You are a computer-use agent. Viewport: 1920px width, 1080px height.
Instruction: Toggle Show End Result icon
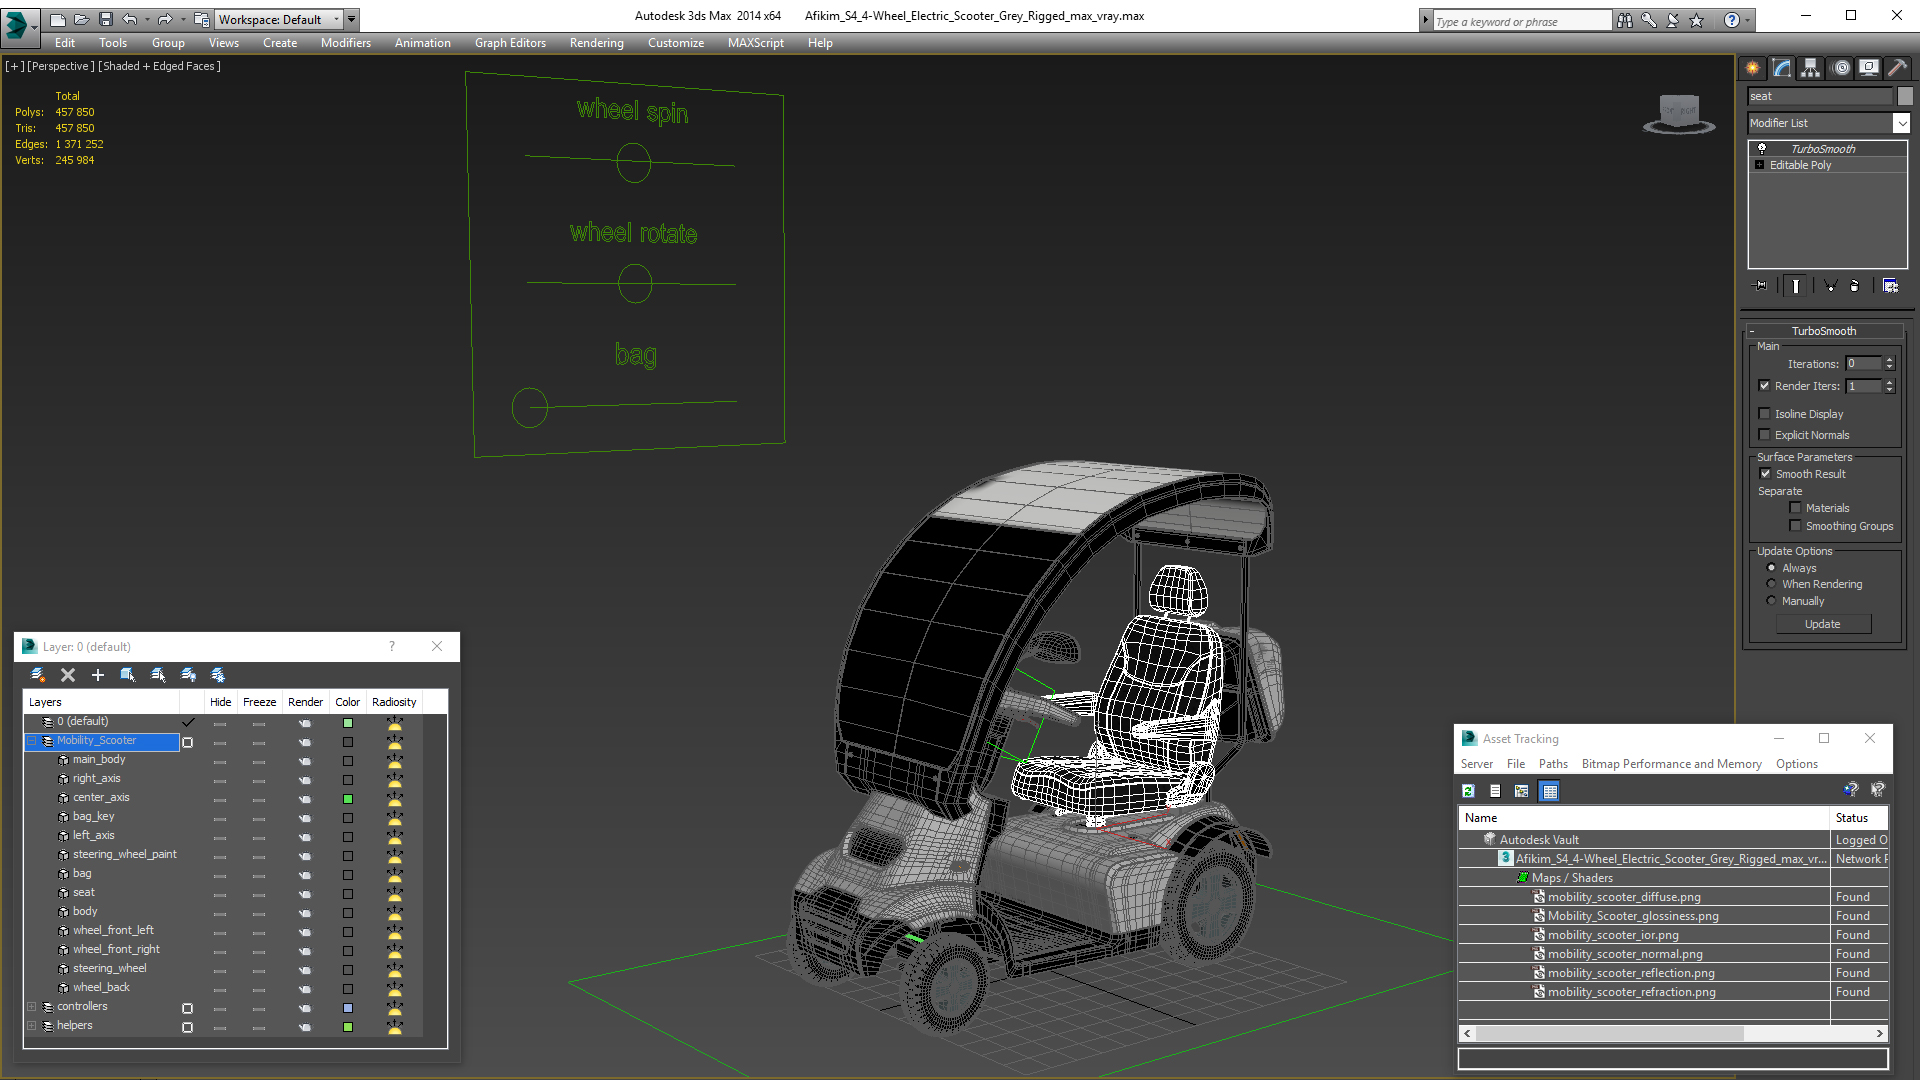click(1796, 286)
